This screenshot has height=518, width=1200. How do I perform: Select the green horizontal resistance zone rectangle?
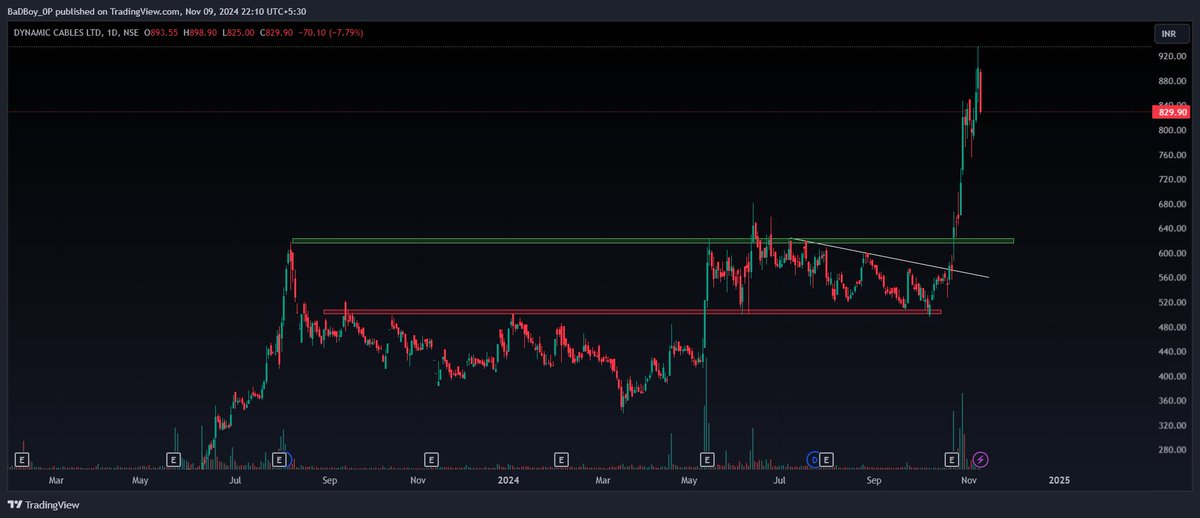pyautogui.click(x=652, y=241)
